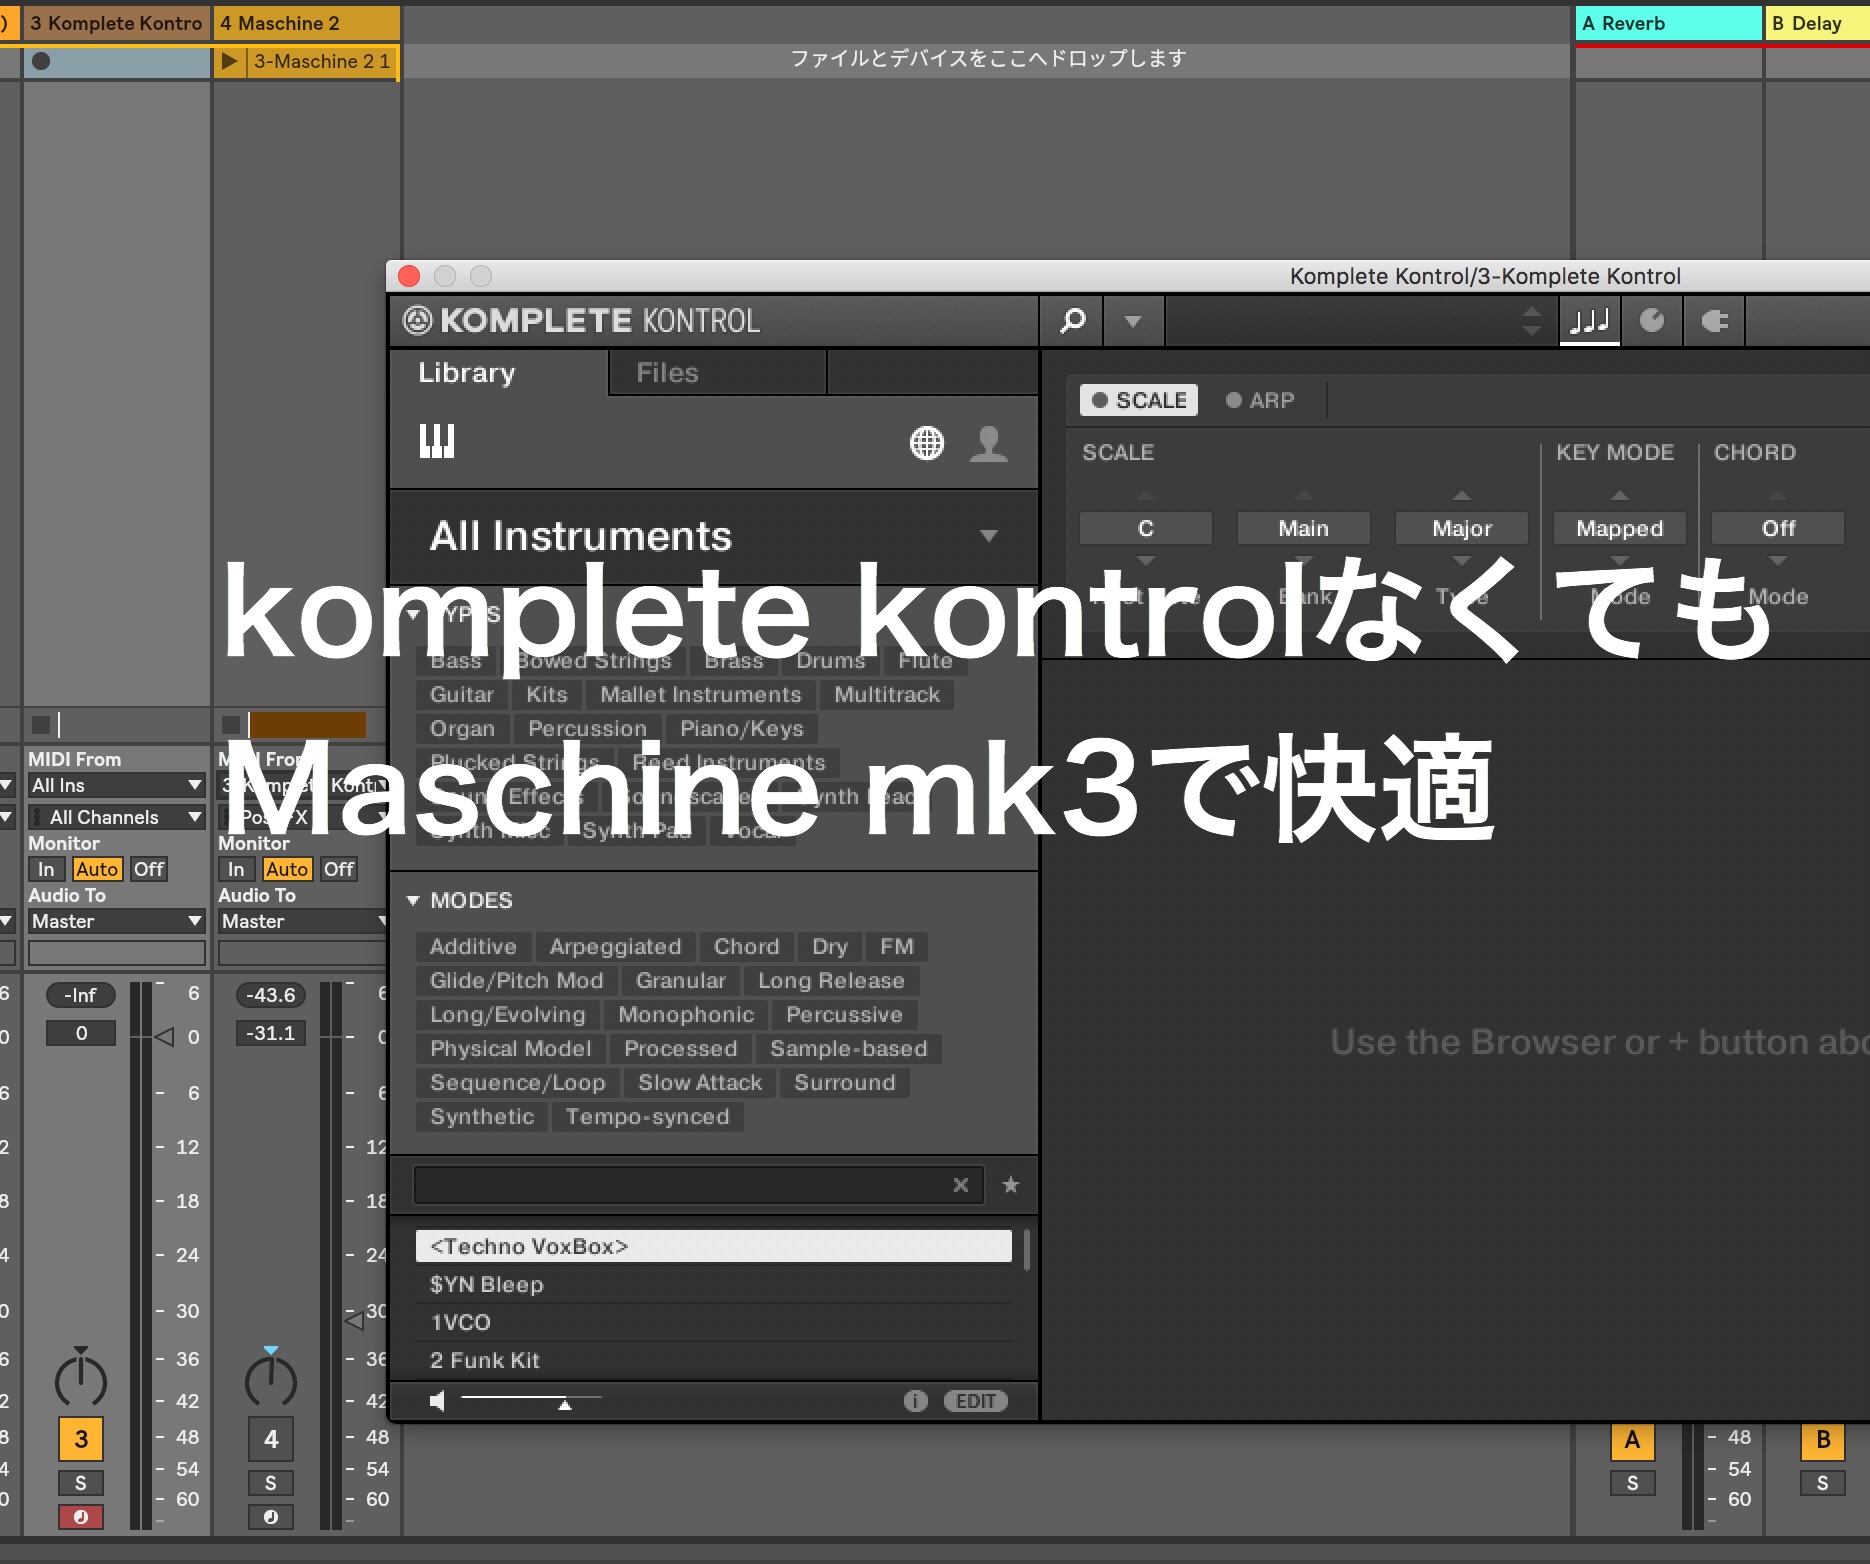Enable the ARP toggle

pyautogui.click(x=1260, y=400)
